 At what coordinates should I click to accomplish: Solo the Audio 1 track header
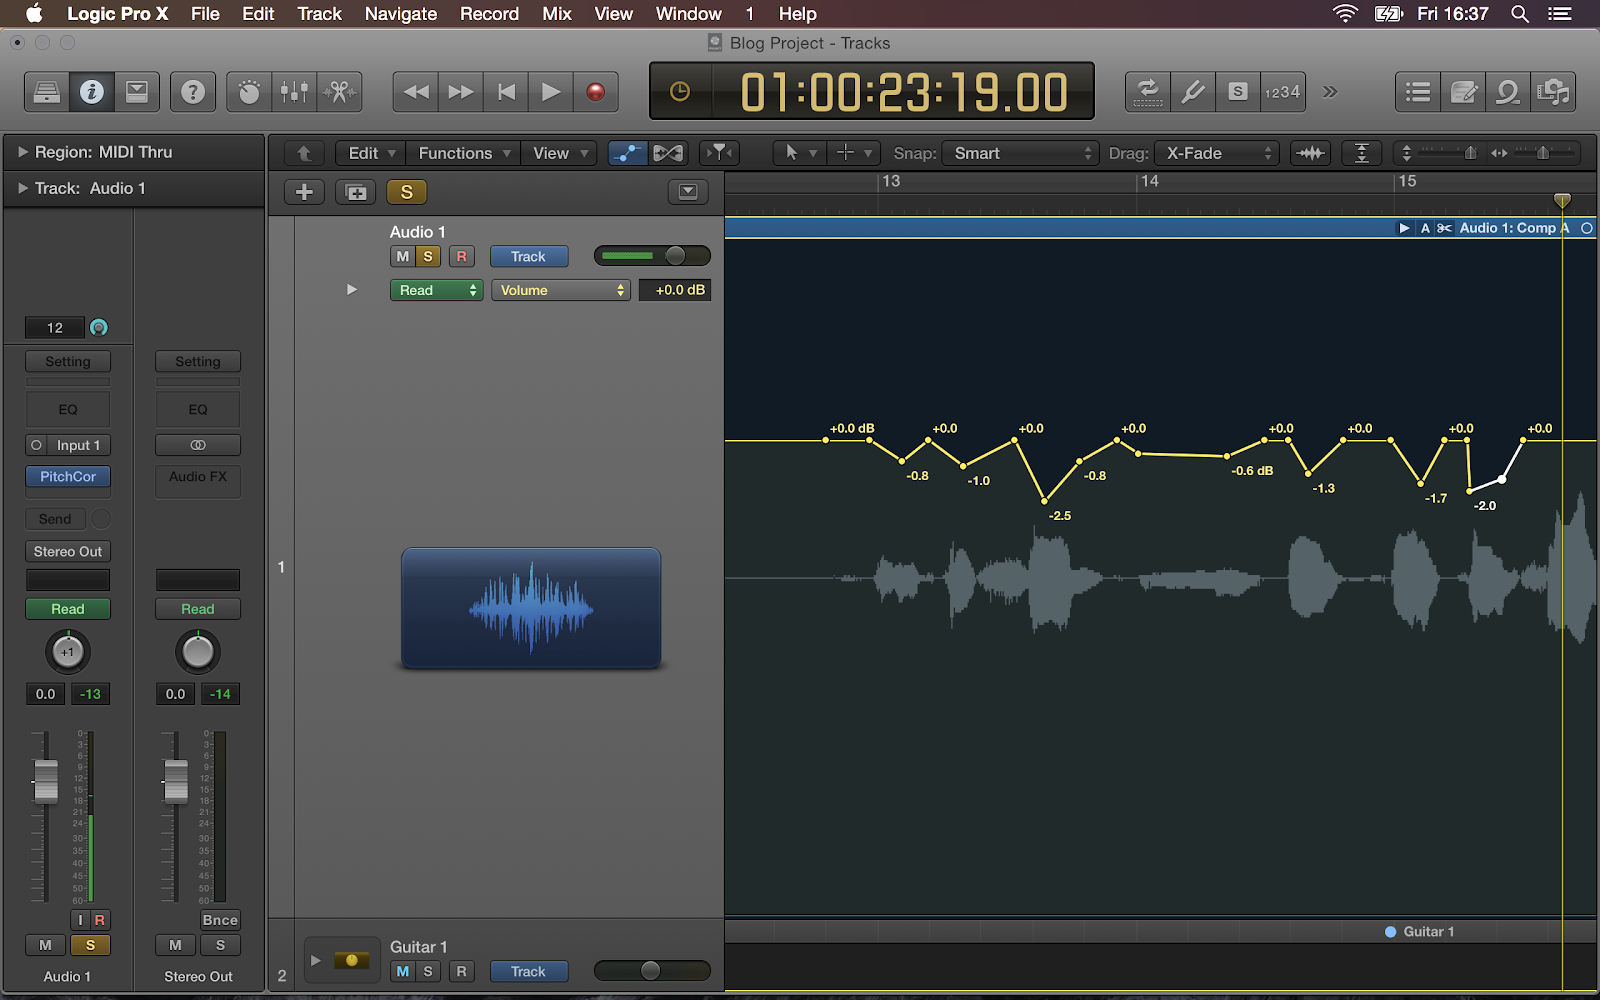pyautogui.click(x=428, y=256)
